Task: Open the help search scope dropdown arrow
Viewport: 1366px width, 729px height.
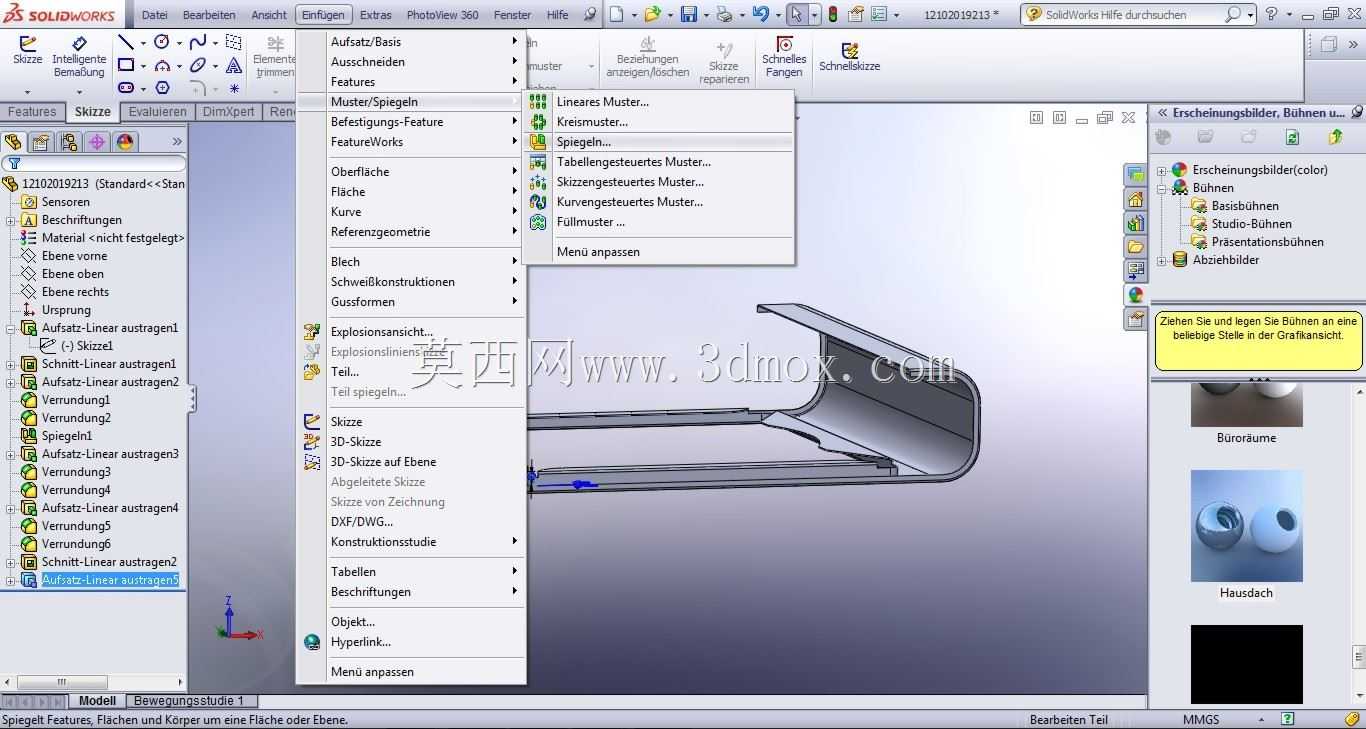Action: (x=1251, y=15)
